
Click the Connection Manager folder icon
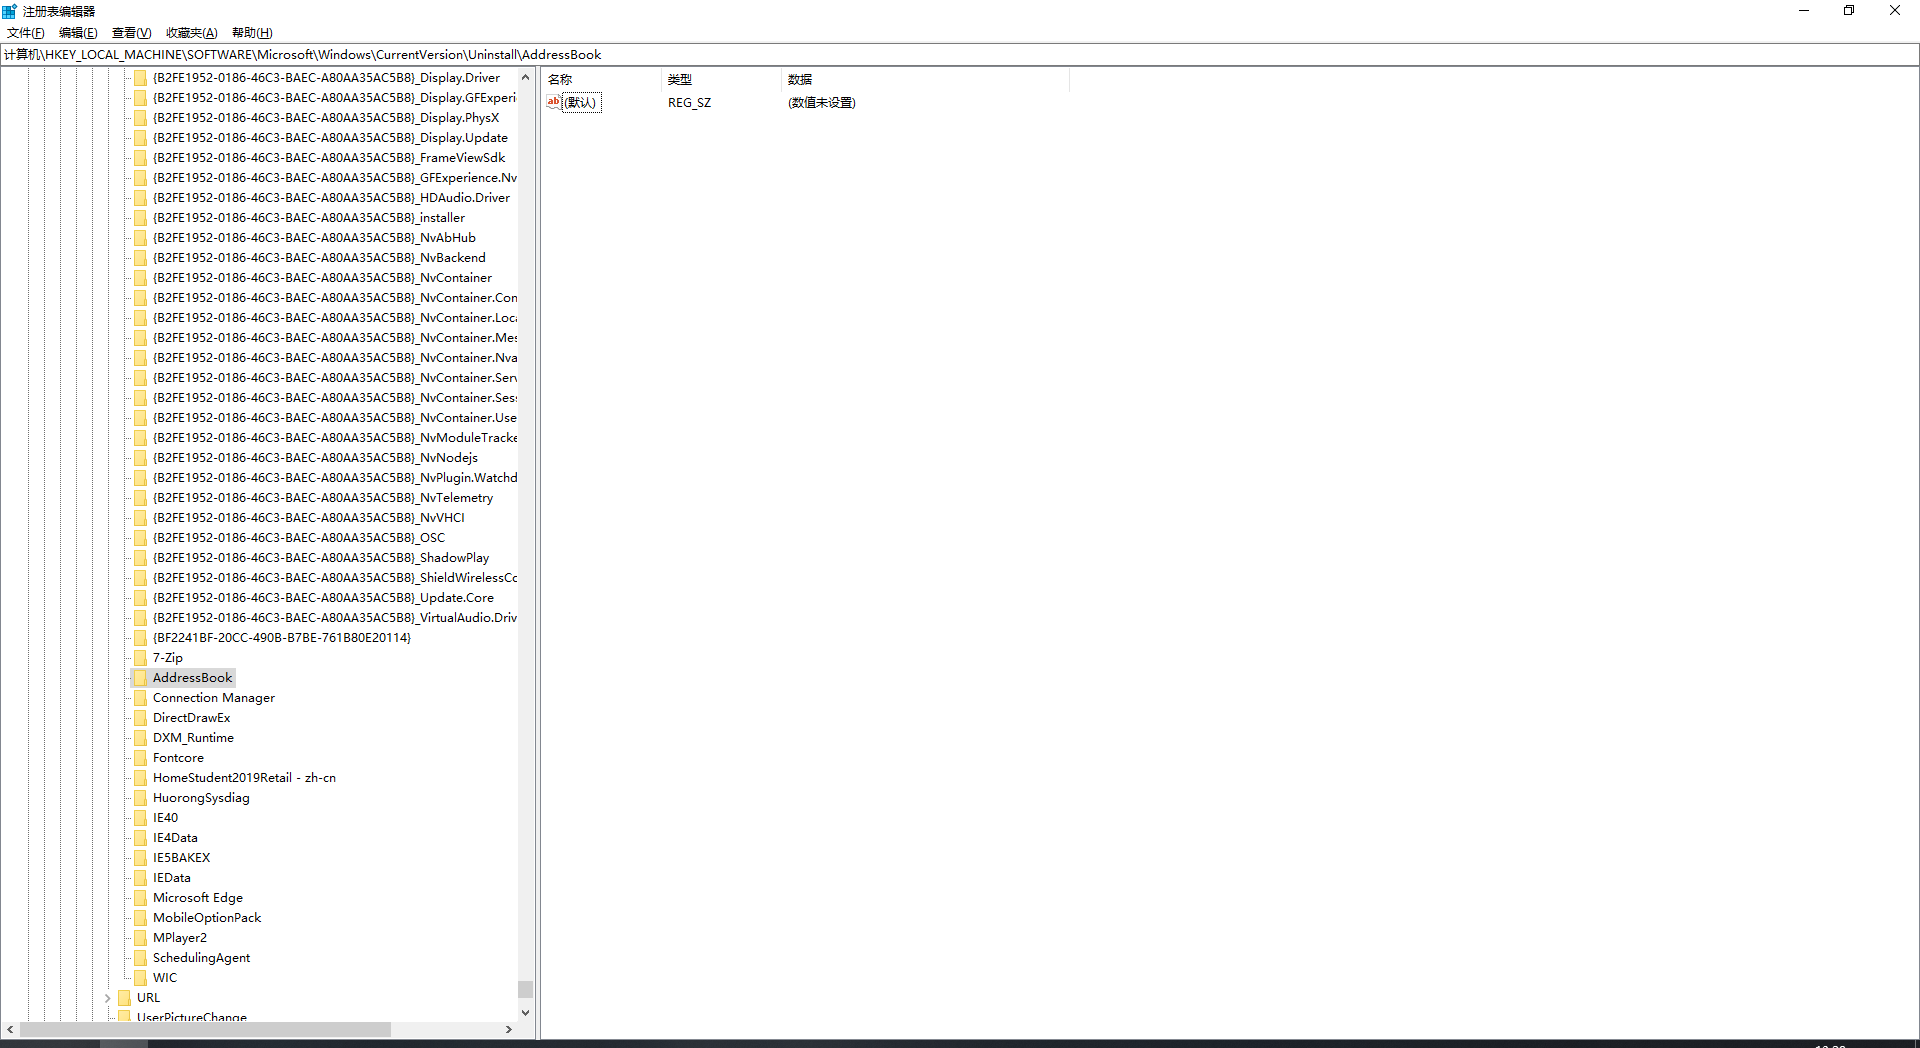point(141,697)
